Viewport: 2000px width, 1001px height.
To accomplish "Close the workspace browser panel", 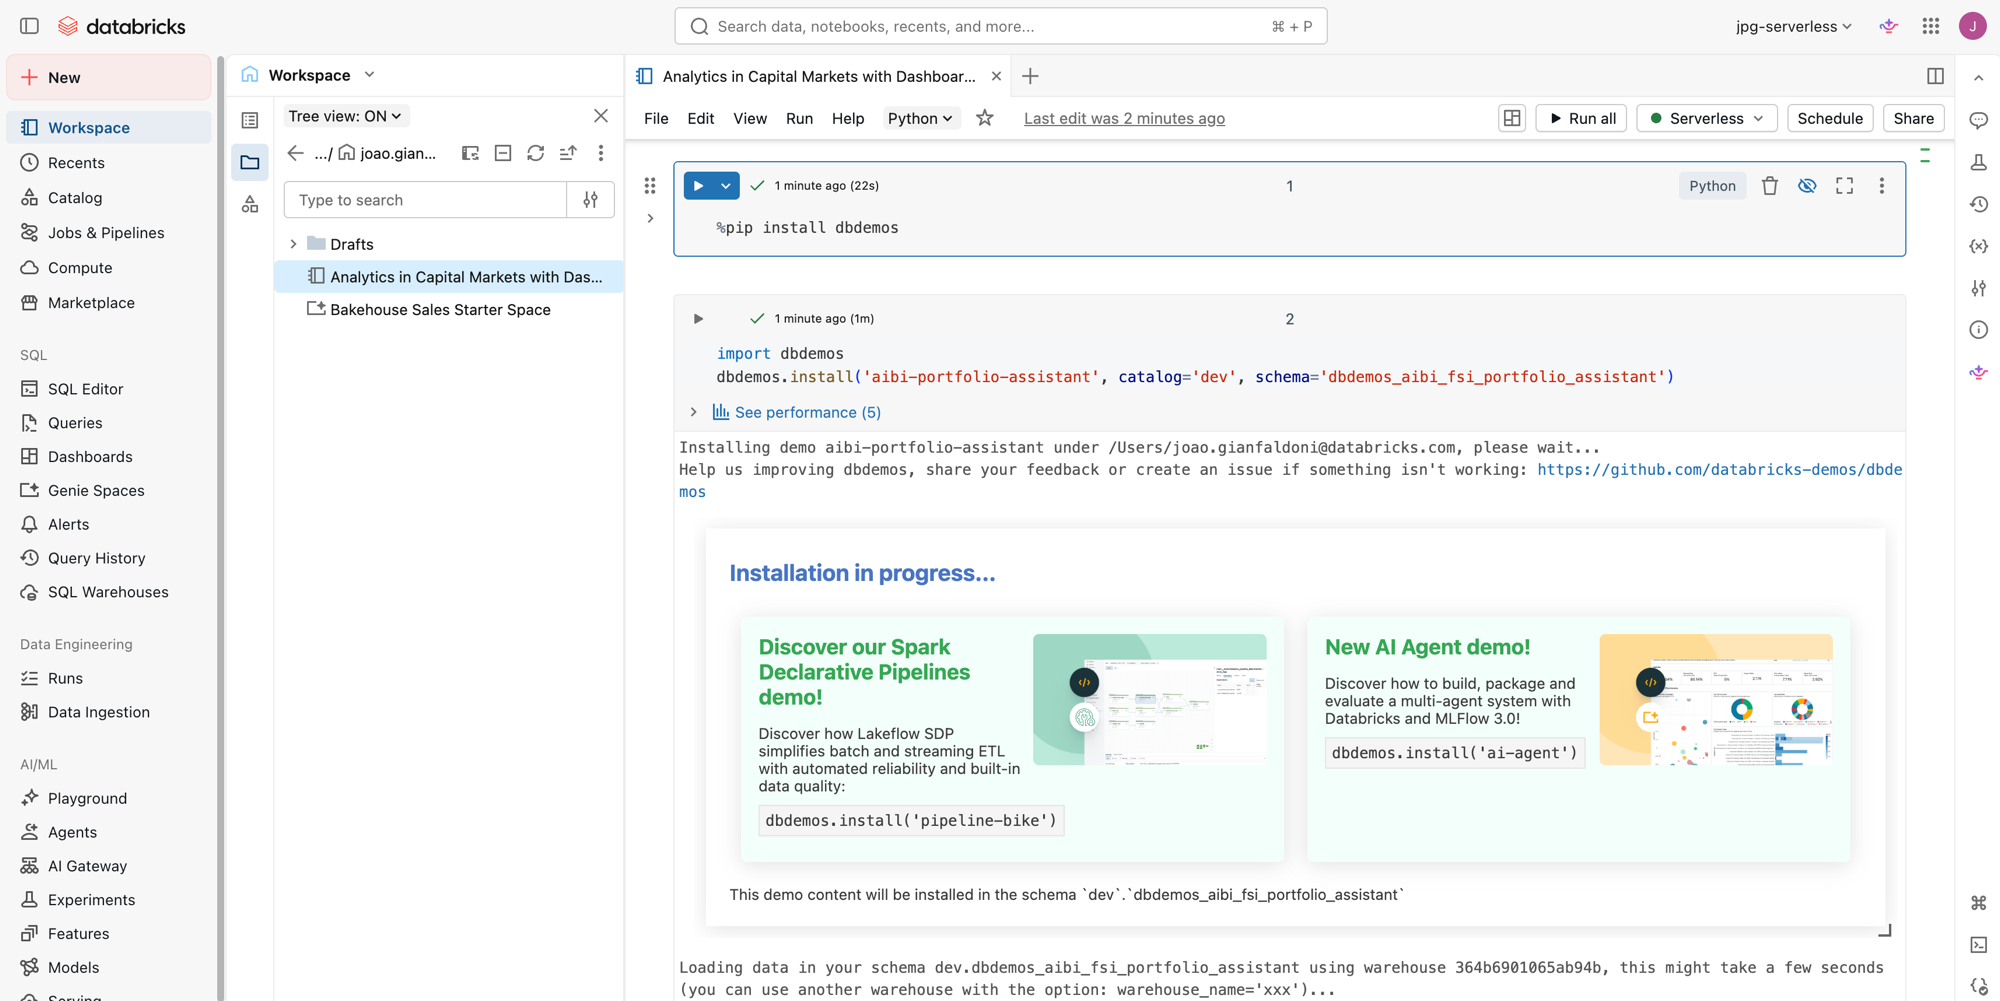I will pos(601,116).
